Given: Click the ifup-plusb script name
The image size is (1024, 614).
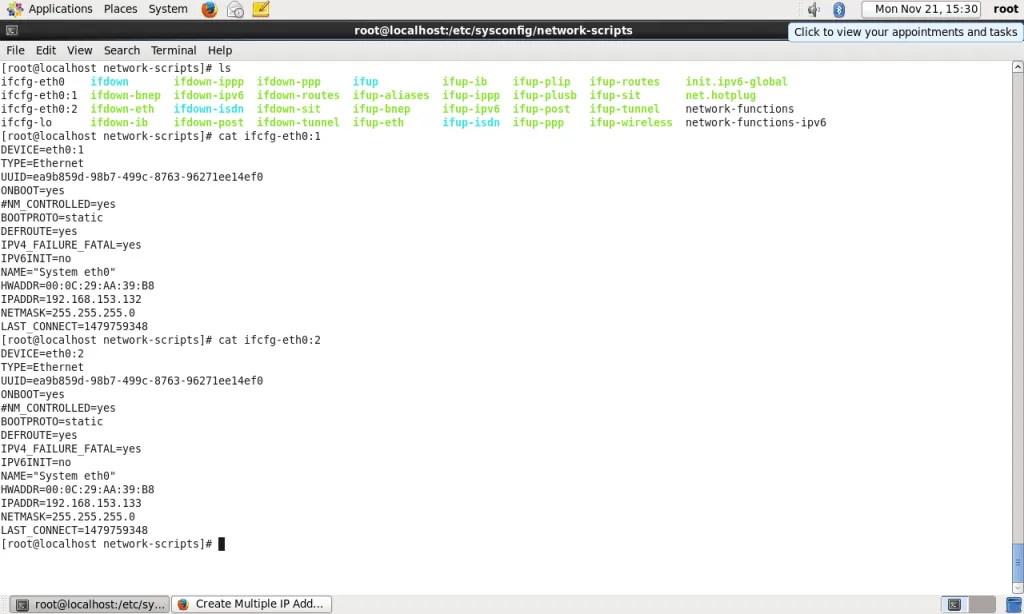Looking at the screenshot, I should pyautogui.click(x=545, y=95).
